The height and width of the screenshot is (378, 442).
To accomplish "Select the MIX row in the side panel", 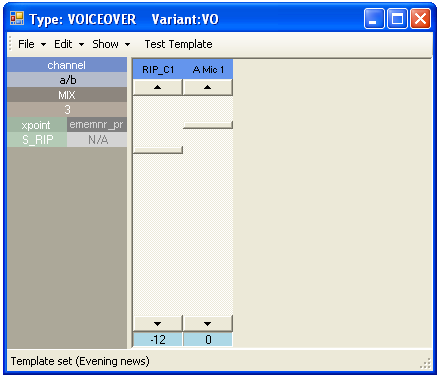I will point(67,95).
